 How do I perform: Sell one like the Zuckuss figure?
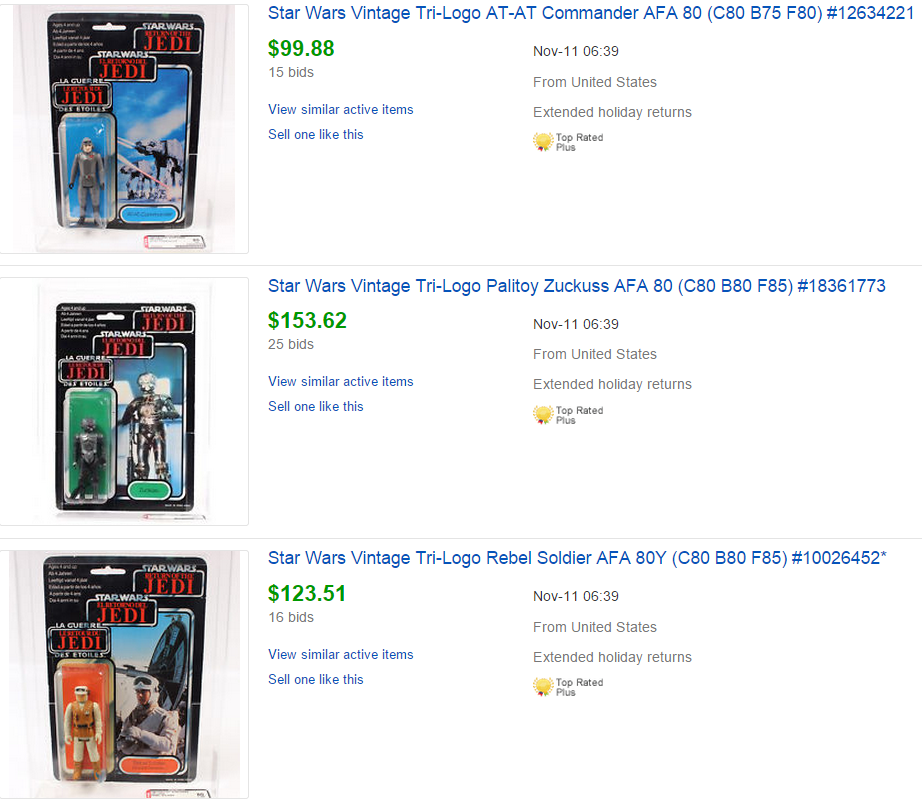[x=316, y=406]
